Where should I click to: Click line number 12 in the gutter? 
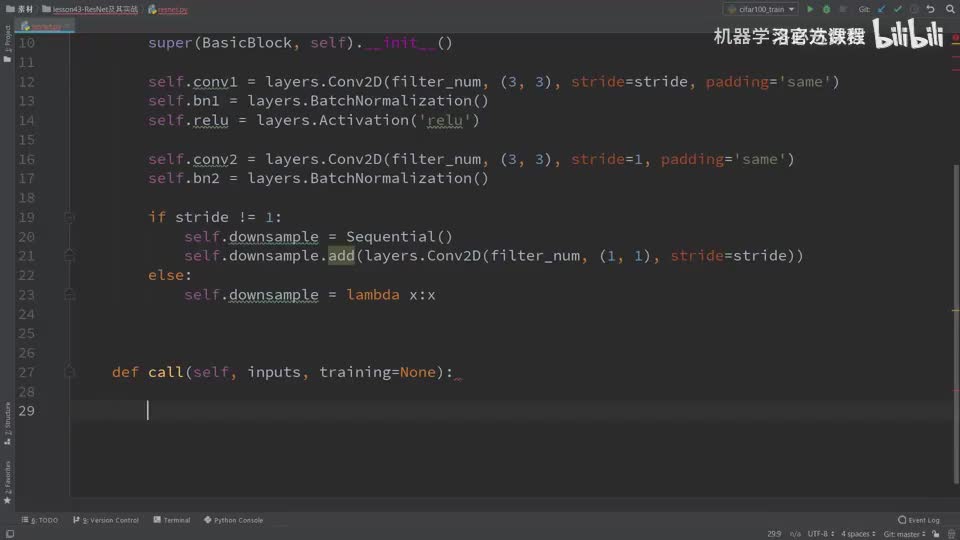(x=26, y=82)
